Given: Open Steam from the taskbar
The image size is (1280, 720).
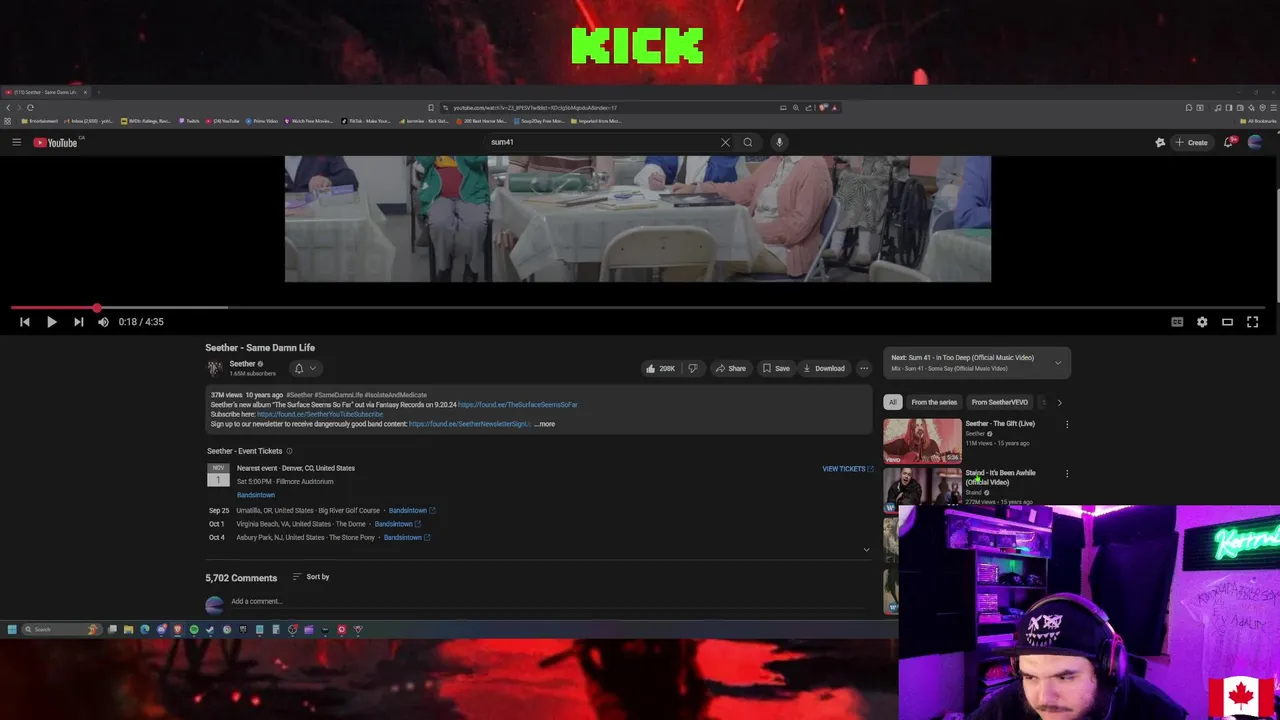Looking at the screenshot, I should click(x=210, y=629).
